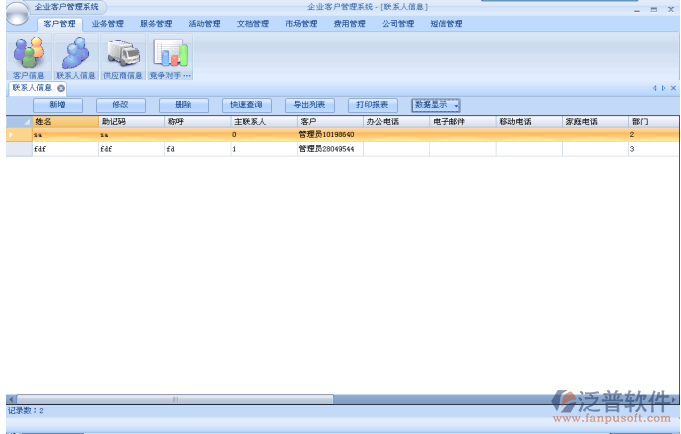This screenshot has height=434, width=681.
Task: Sort by the 姓名 column header
Action: tap(65, 121)
